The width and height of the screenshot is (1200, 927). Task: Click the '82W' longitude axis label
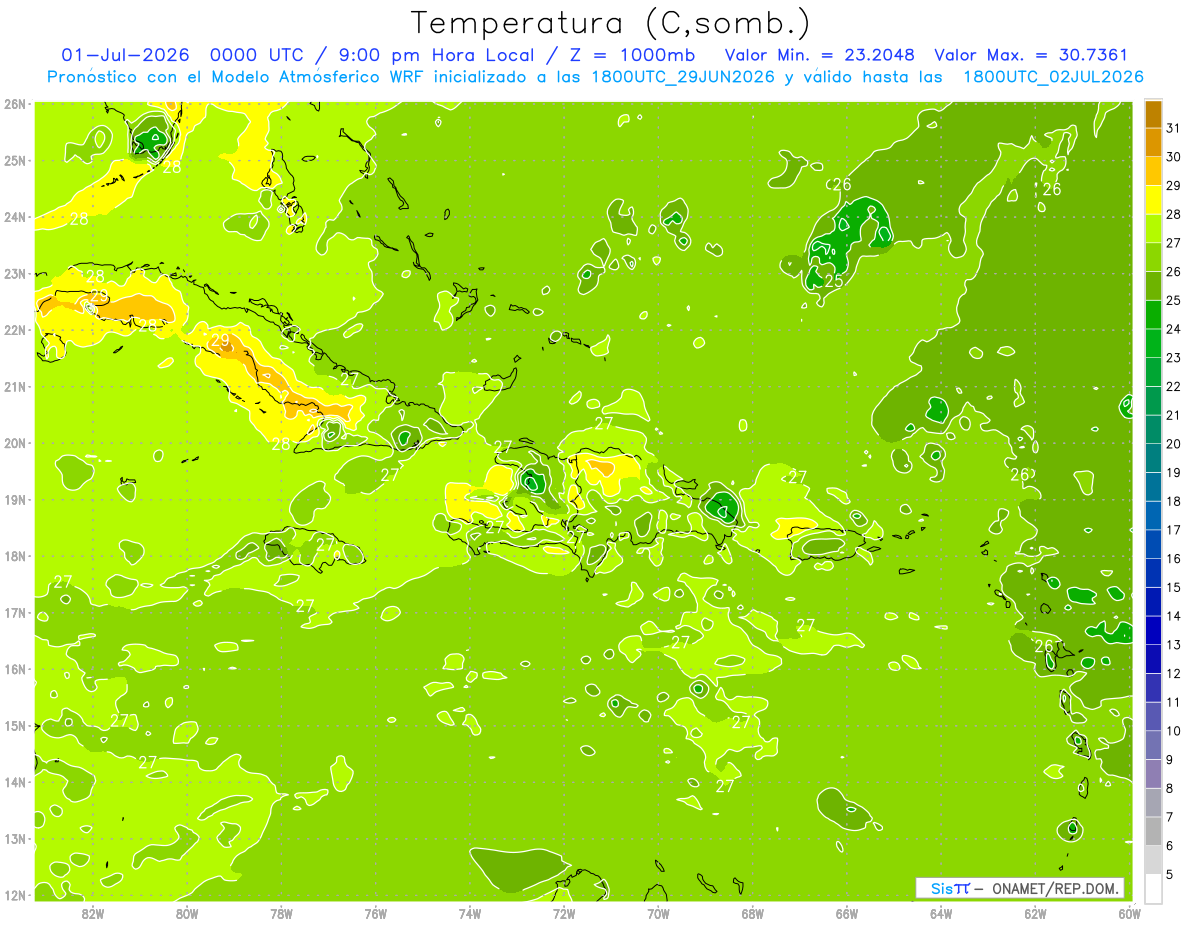[x=93, y=913]
